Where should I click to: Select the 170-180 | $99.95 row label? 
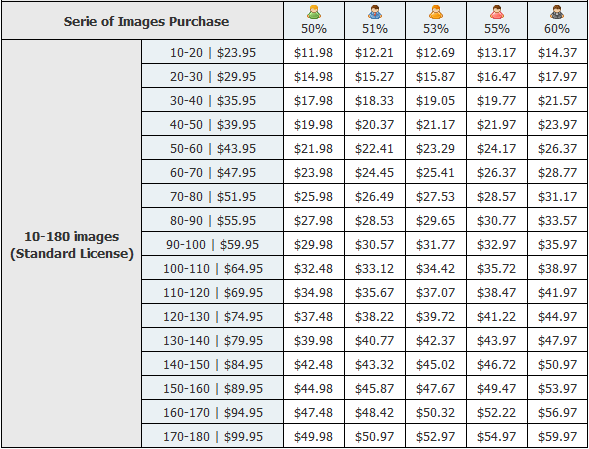pos(213,437)
